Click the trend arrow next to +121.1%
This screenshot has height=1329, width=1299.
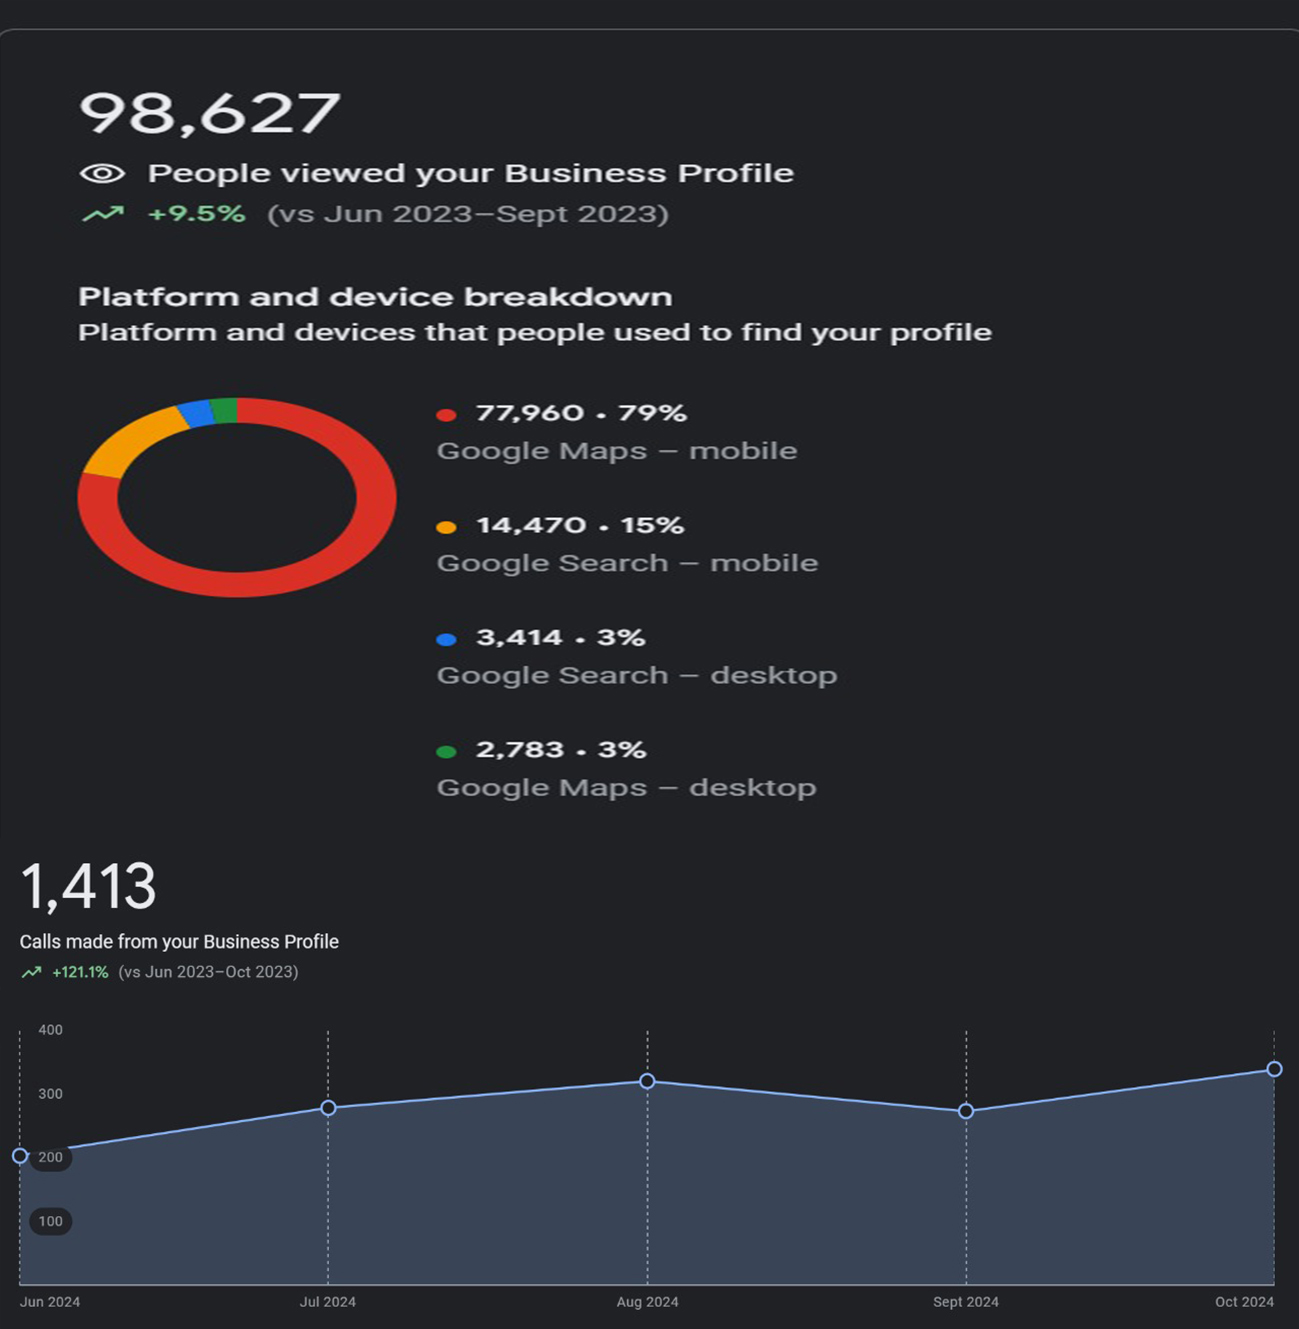32,972
